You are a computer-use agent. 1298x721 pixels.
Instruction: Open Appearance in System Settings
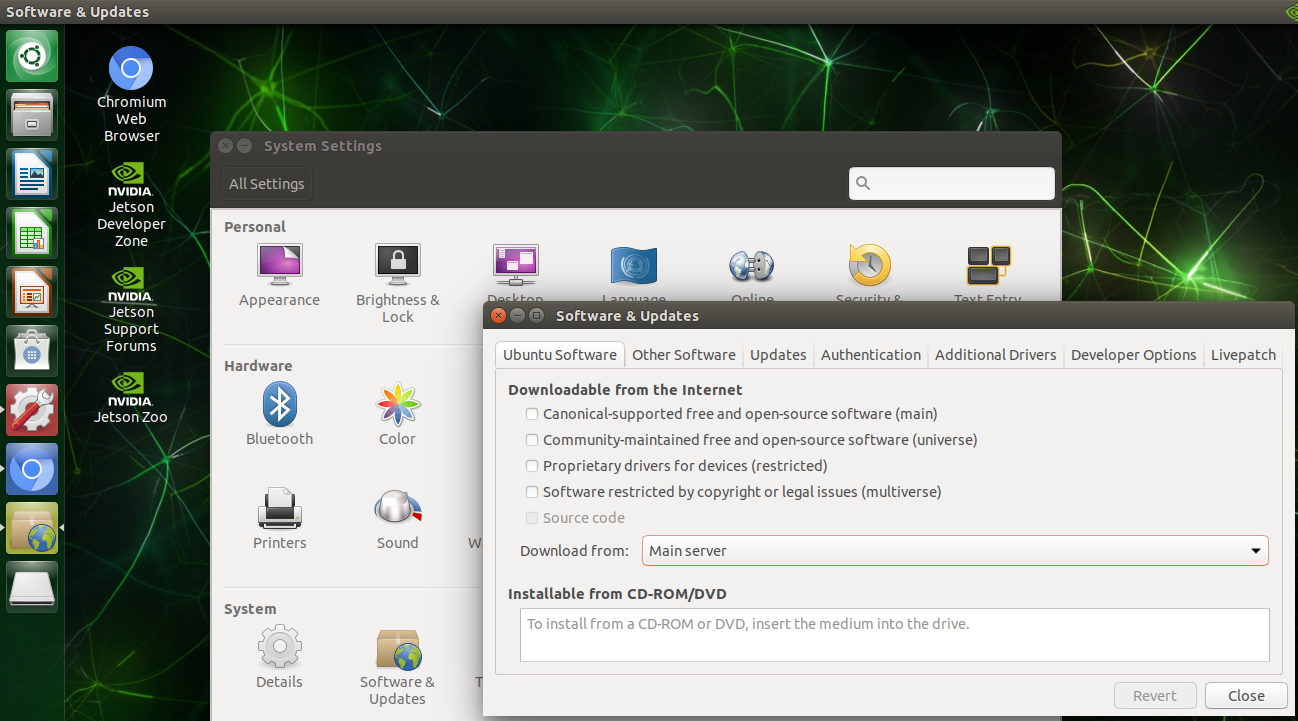(x=279, y=275)
